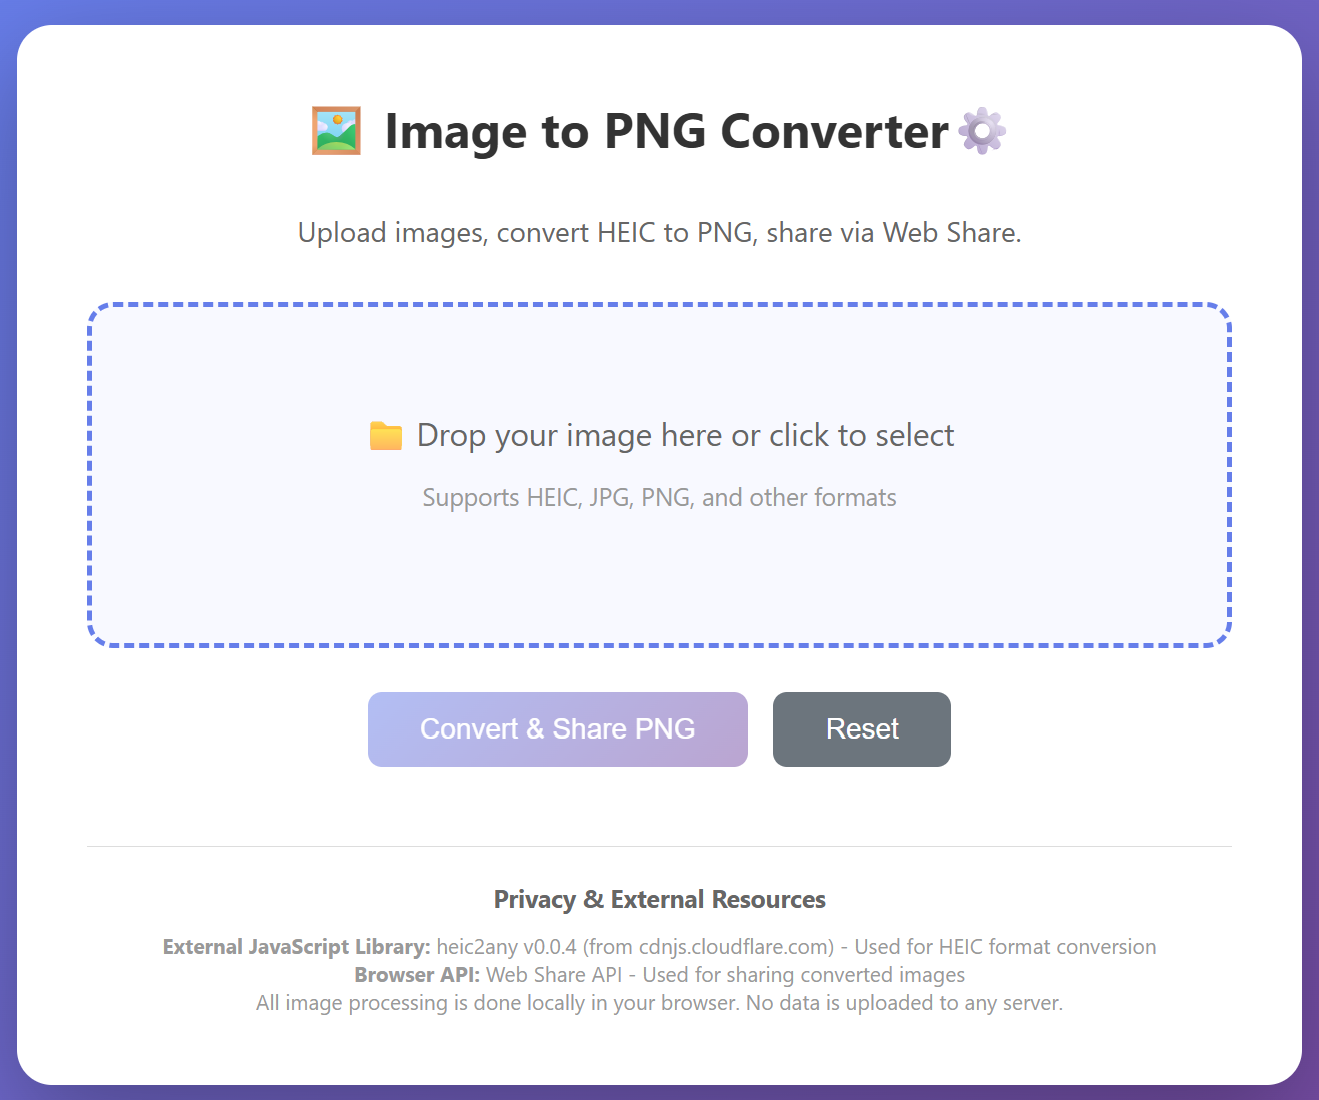1319x1100 pixels.
Task: Click the upload instructions subtitle
Action: click(x=660, y=232)
